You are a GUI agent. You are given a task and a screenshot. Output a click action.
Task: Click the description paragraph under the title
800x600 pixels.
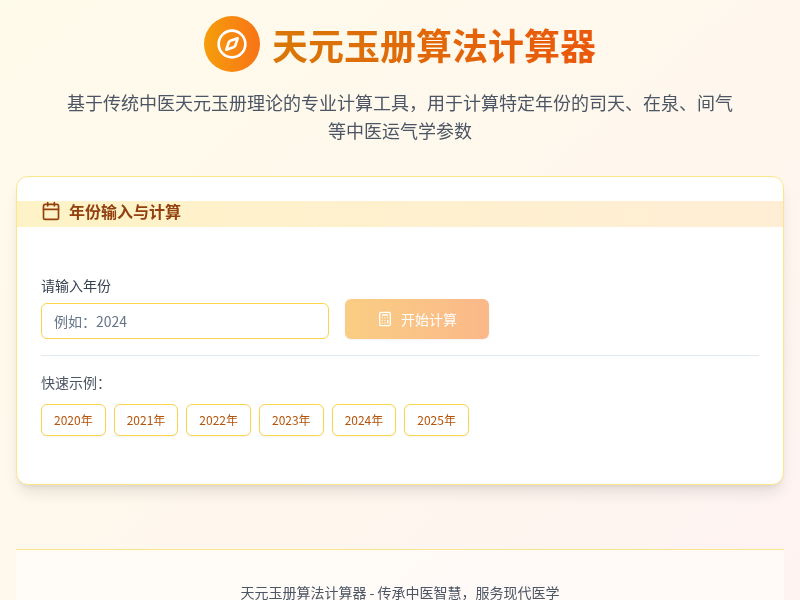[400, 117]
